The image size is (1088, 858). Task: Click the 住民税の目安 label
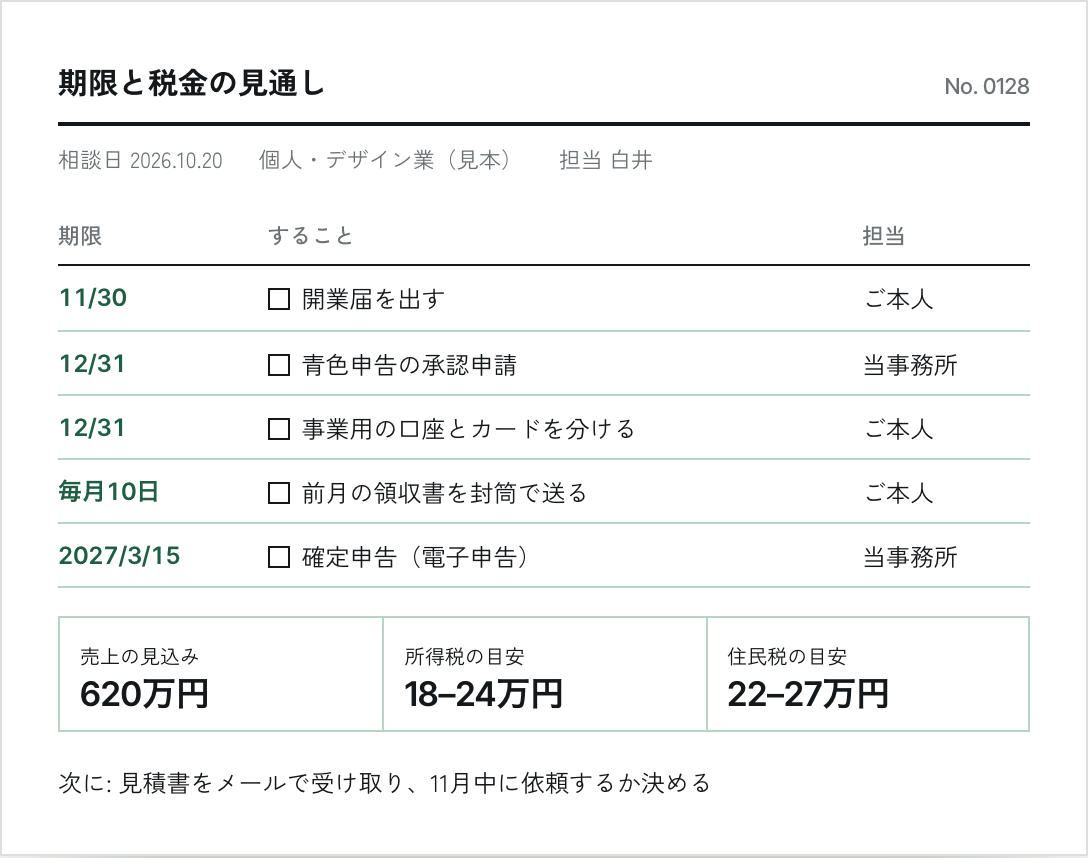point(787,656)
